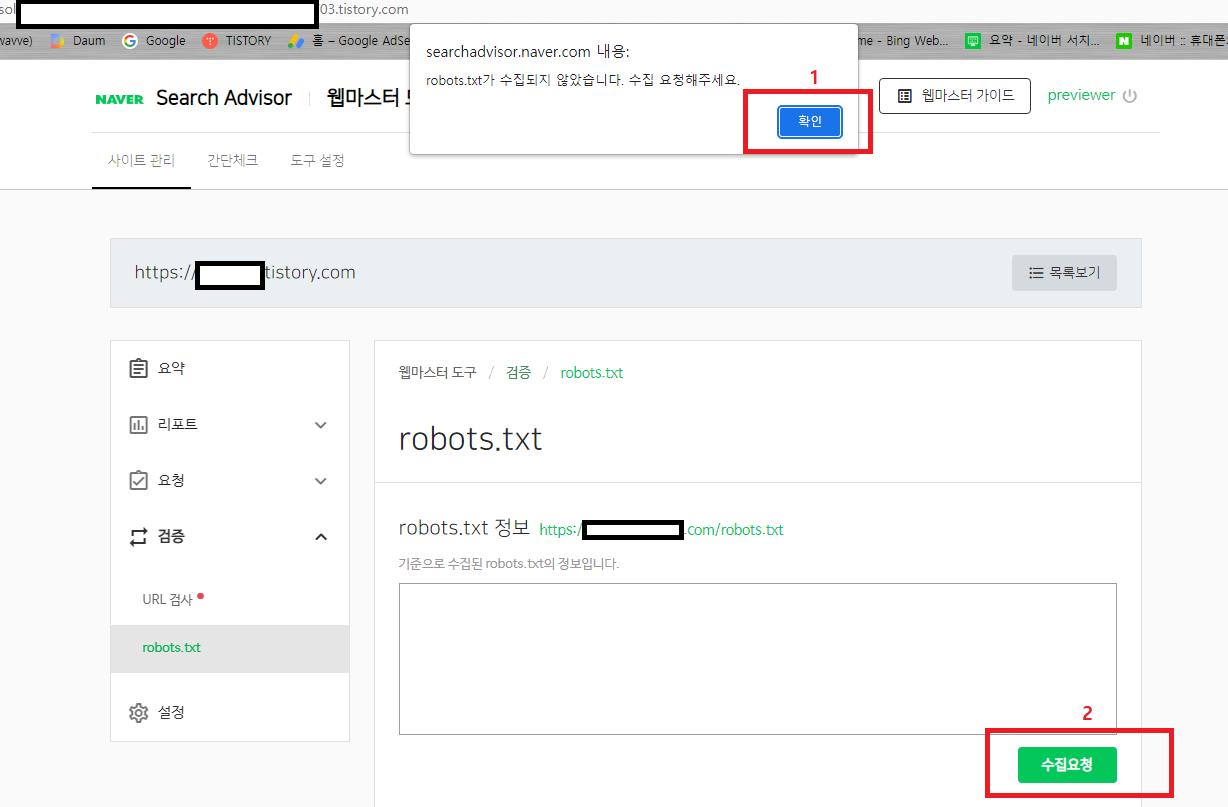Click the 검증 sidebar menu
The image size is (1228, 807).
(x=230, y=536)
